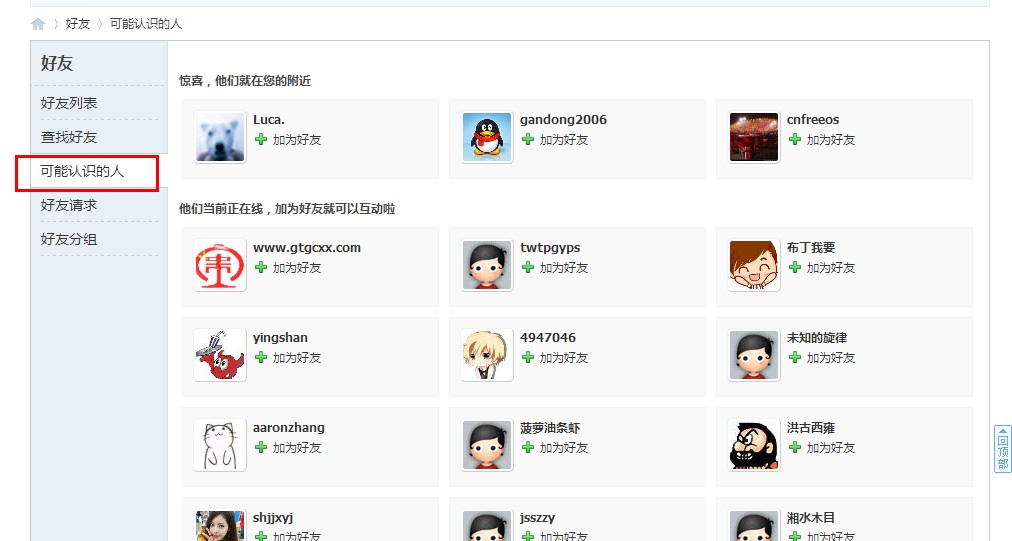The width and height of the screenshot is (1012, 541).
Task: Click the green plus icon under gandong2006
Action: tap(528, 140)
